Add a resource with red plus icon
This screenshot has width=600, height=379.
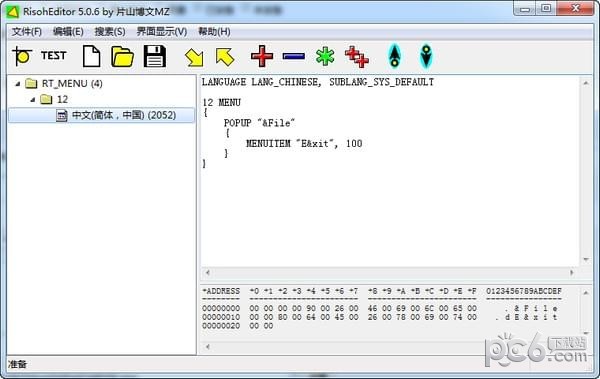point(262,56)
